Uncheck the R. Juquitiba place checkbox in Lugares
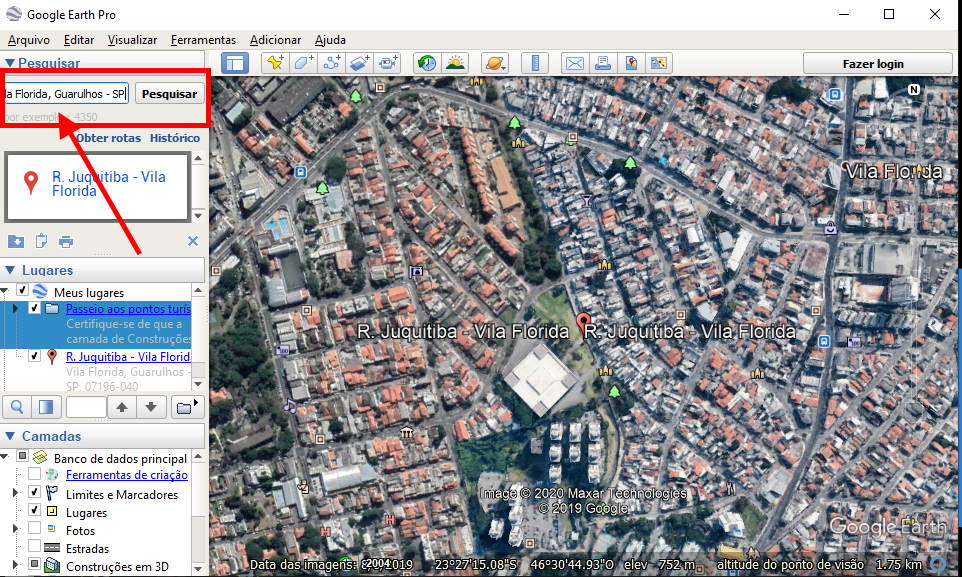Screen dimensions: 962x577 35,355
